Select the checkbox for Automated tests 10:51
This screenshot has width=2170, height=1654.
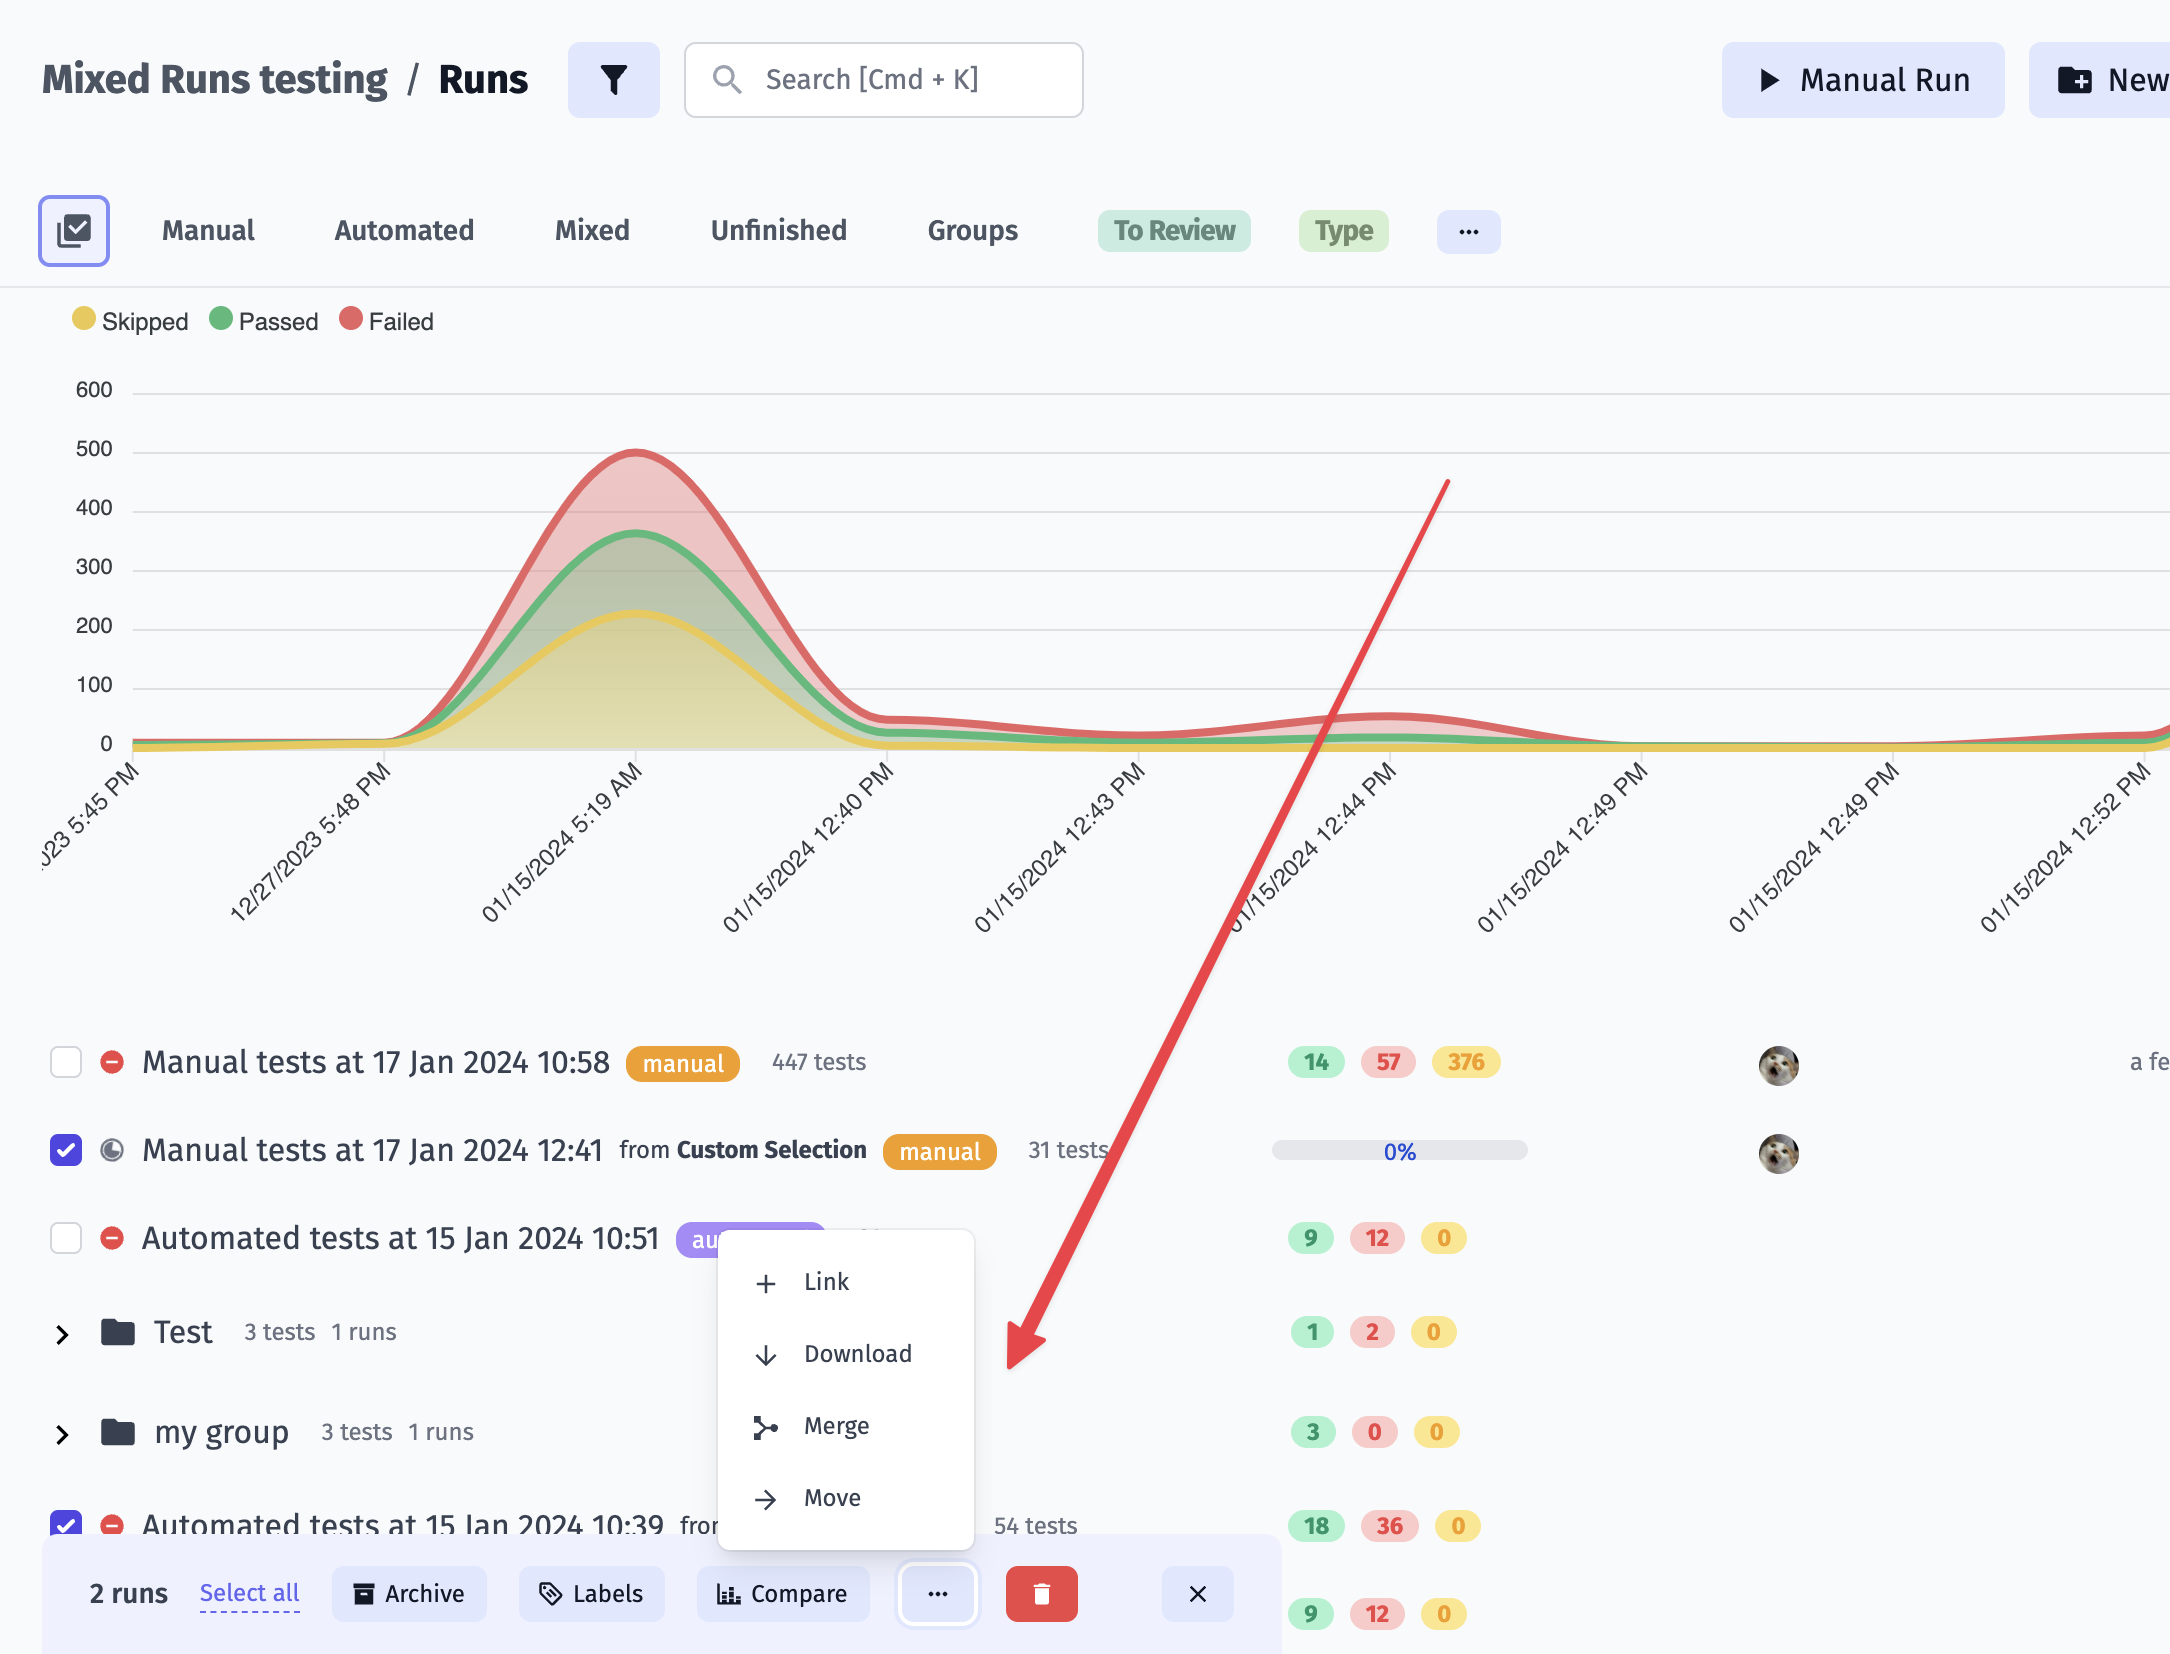coord(66,1238)
